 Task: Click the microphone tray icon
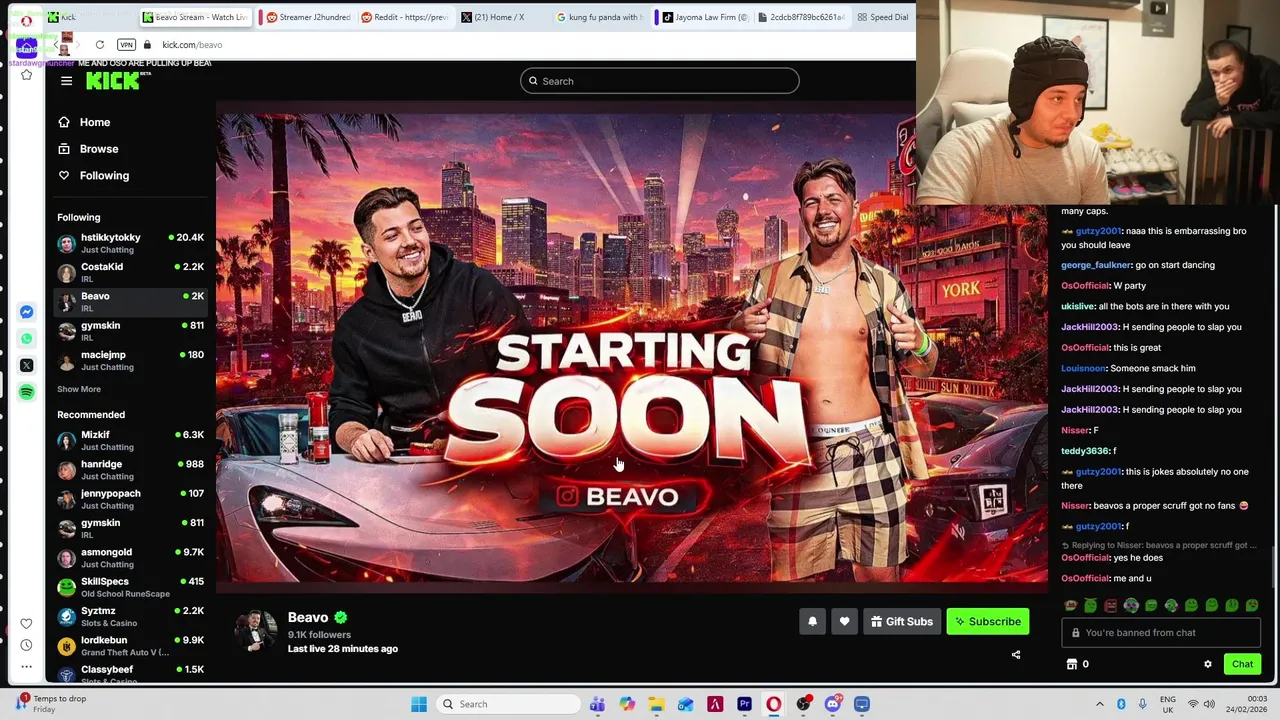[1143, 704]
